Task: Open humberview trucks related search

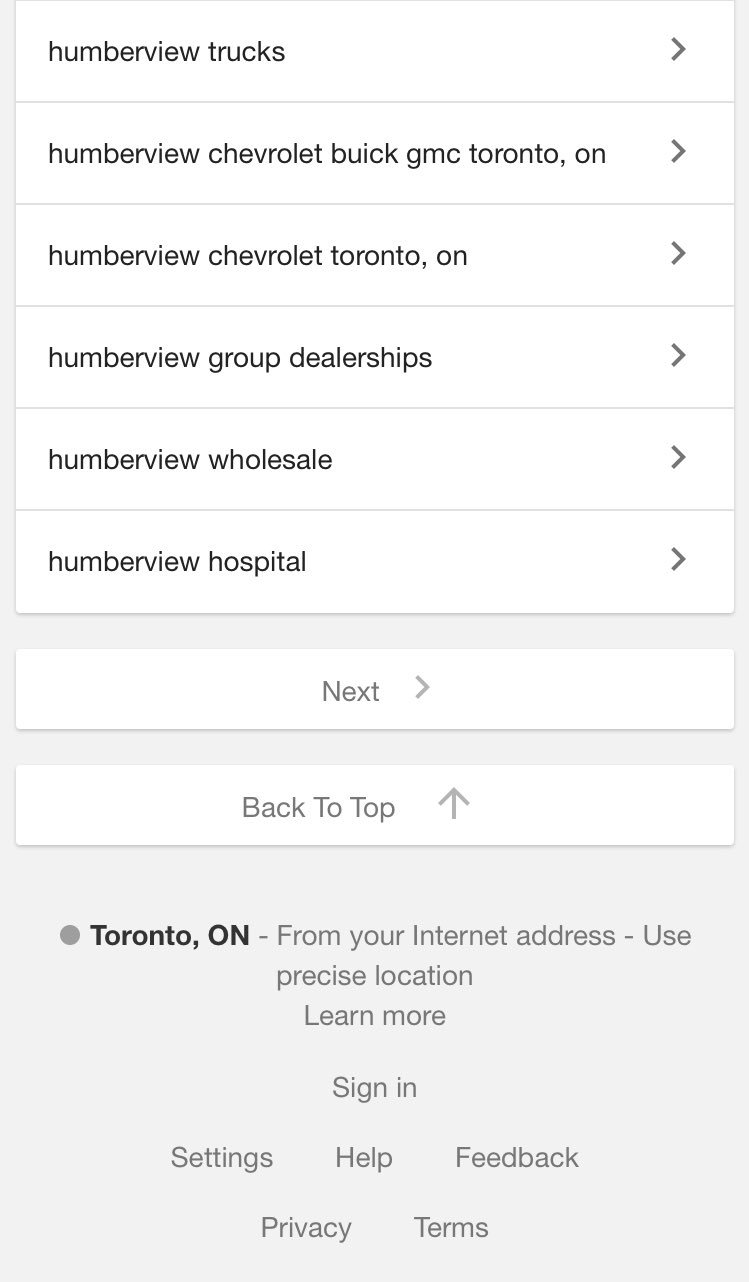Action: click(x=167, y=52)
